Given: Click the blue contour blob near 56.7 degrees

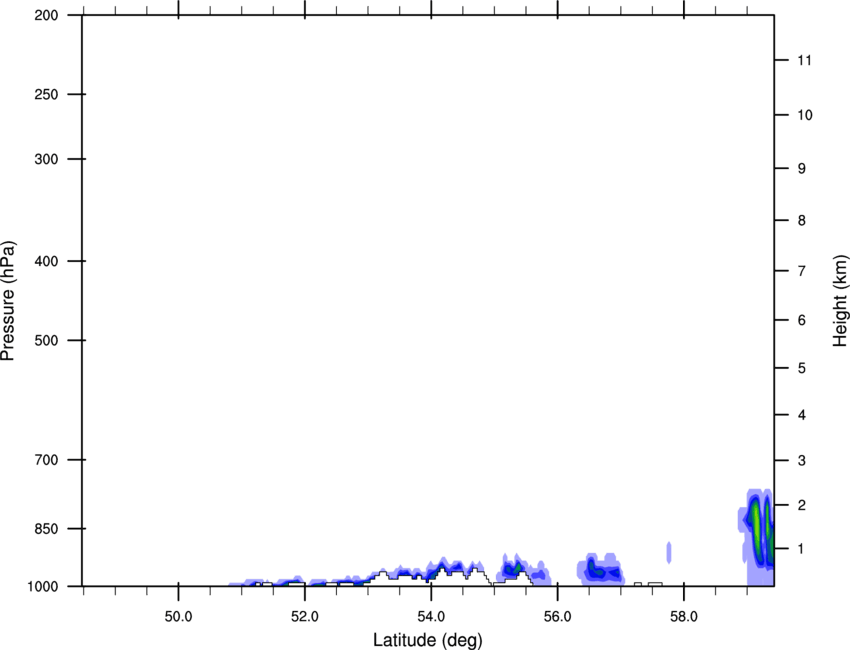Looking at the screenshot, I should point(600,570).
